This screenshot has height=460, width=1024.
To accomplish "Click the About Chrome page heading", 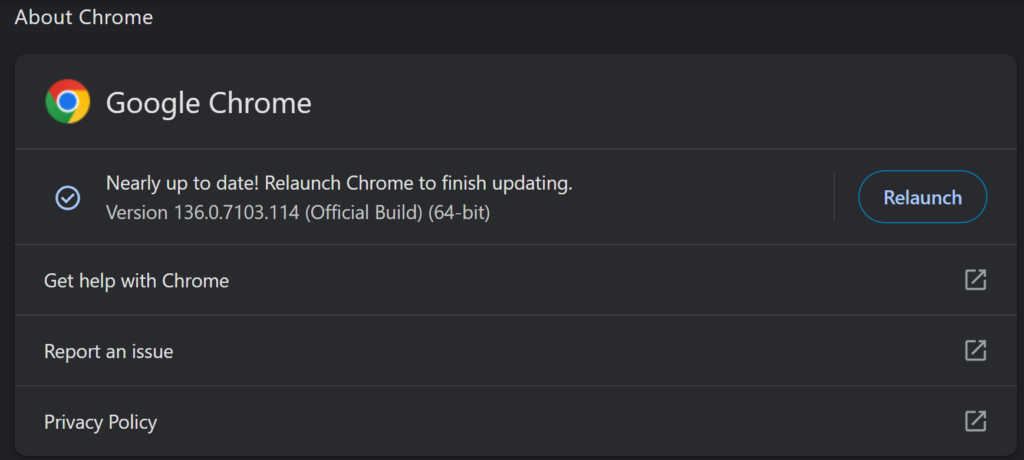I will tap(84, 17).
